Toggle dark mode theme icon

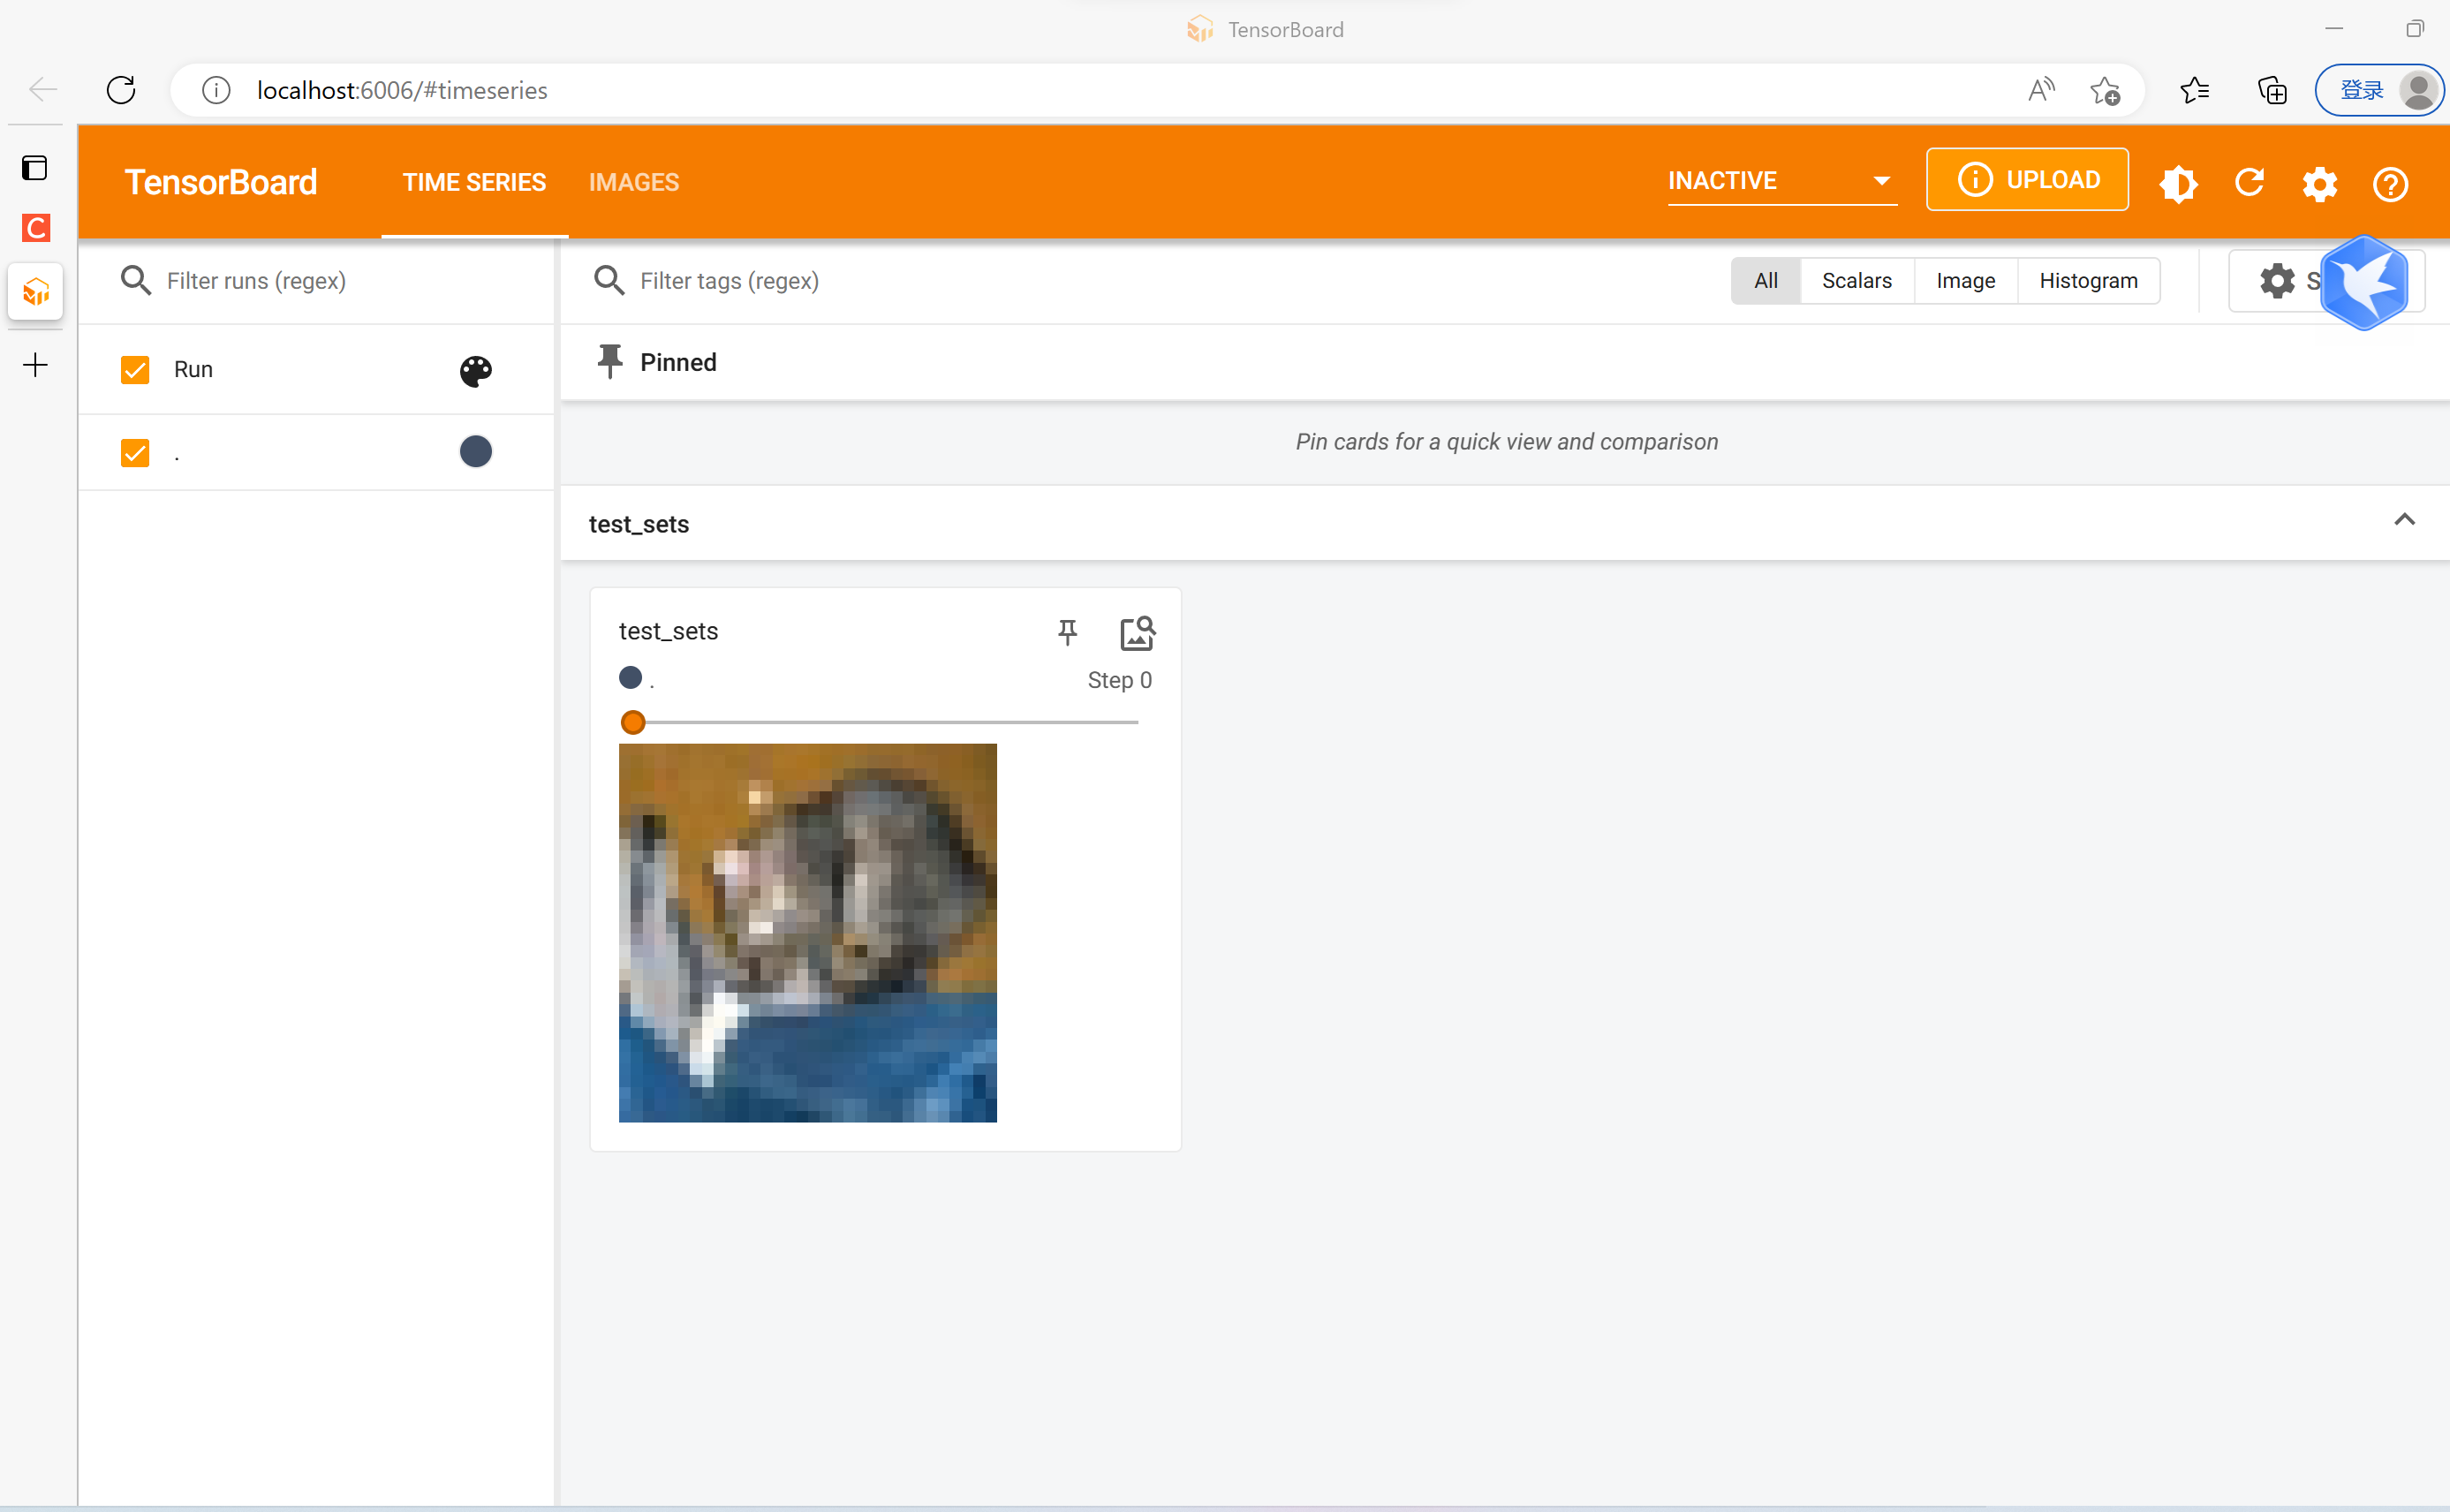coord(2177,183)
